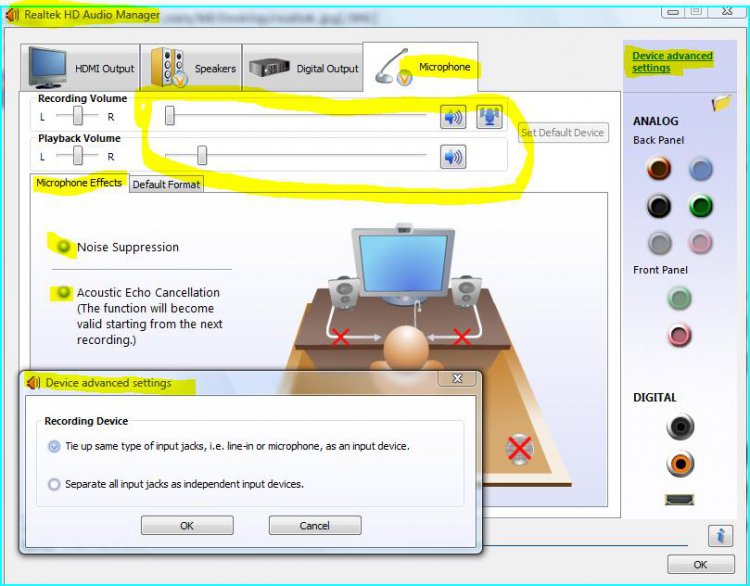Click the HDMI port icon under Digital
The image size is (750, 586).
click(679, 499)
